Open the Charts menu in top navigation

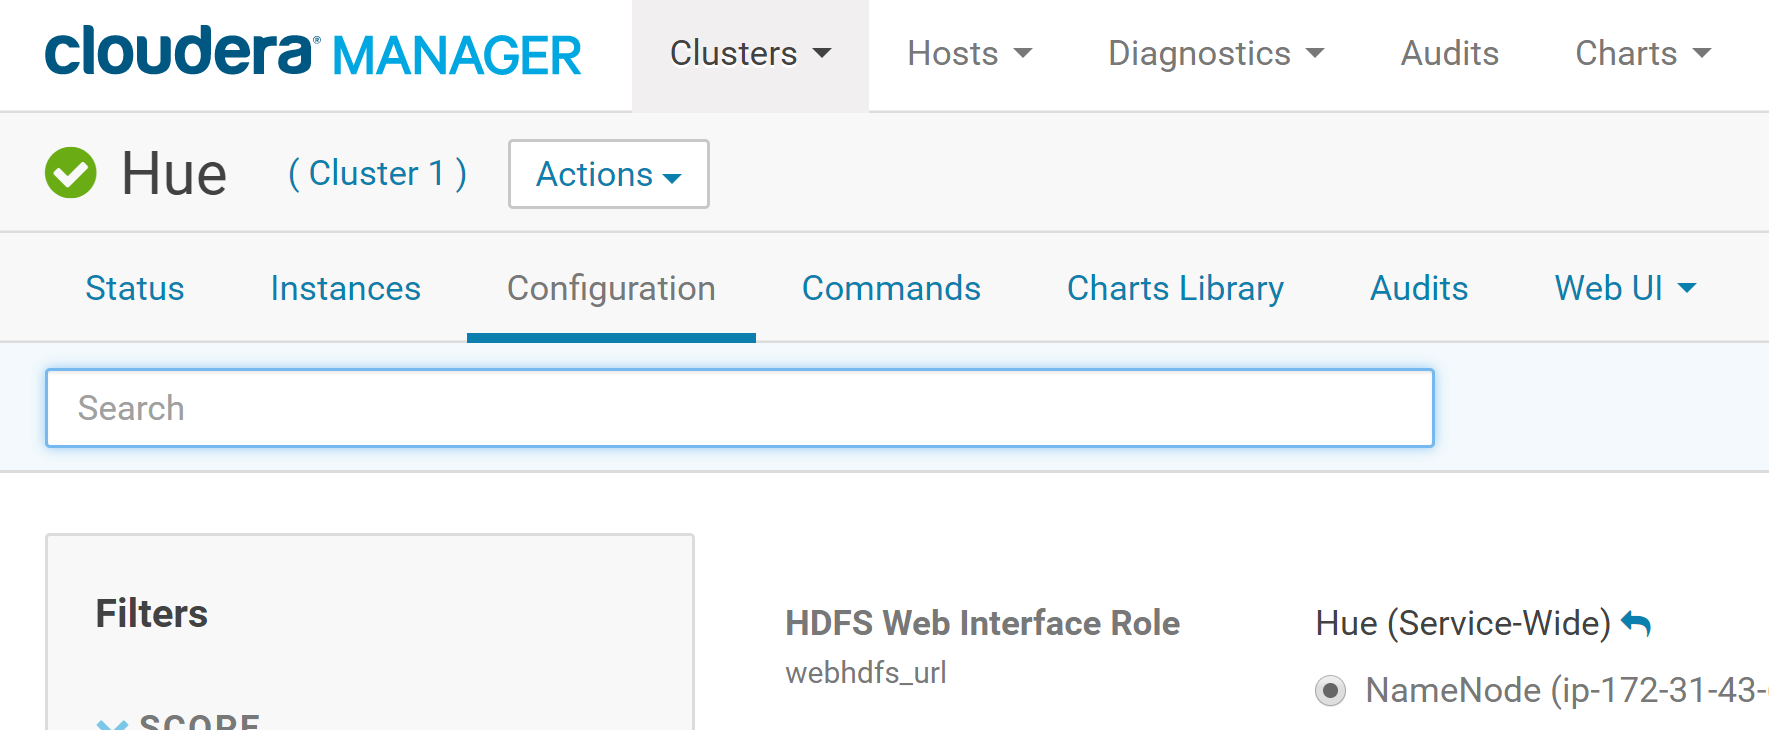click(1642, 54)
